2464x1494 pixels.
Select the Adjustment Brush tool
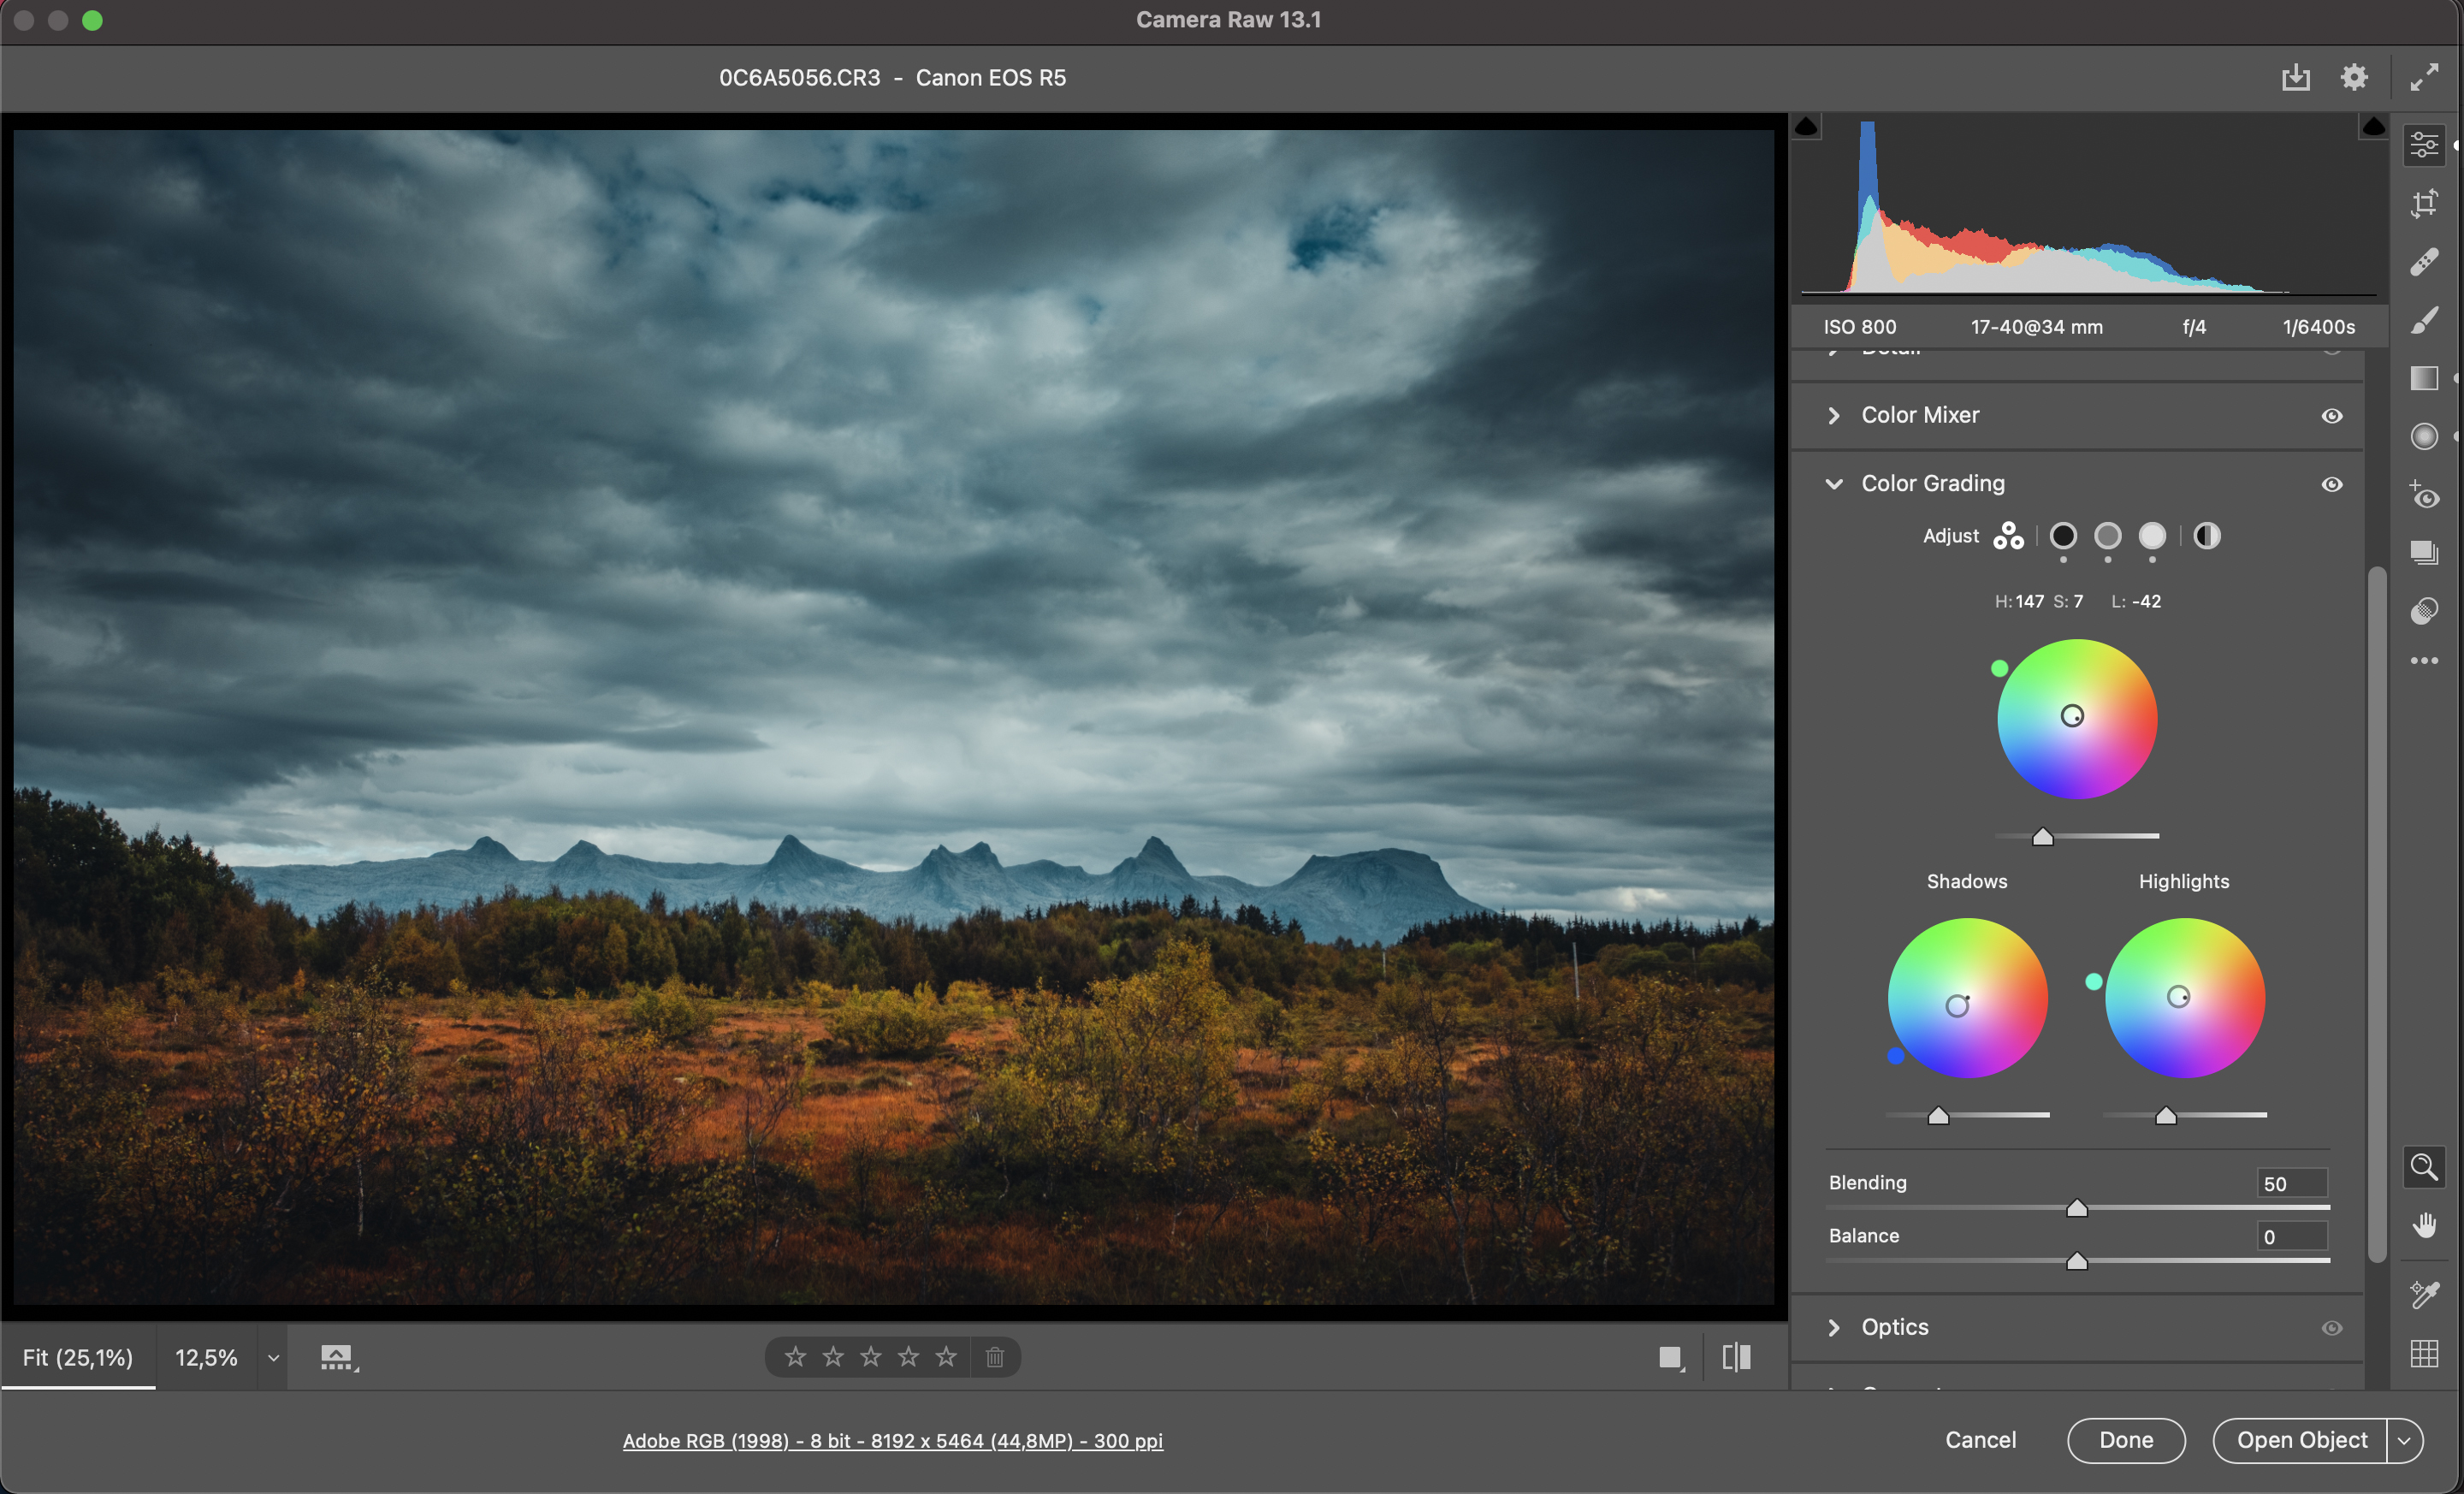2424,320
